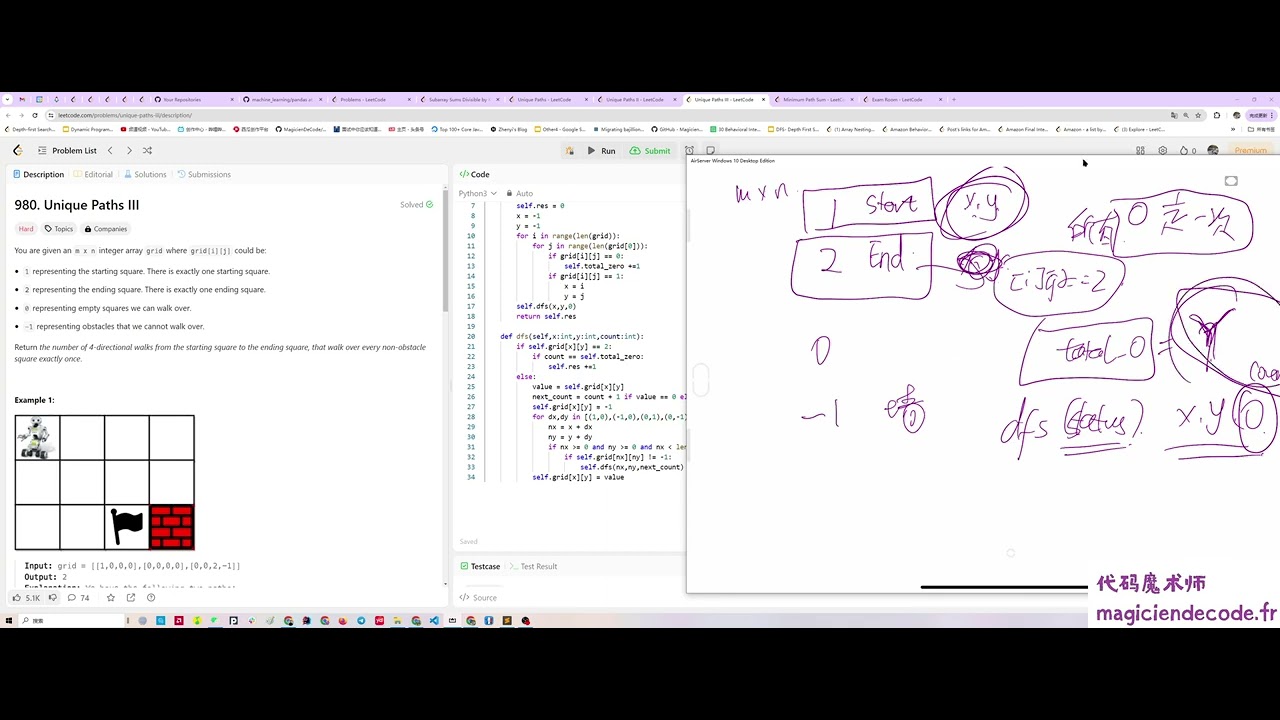
Task: Open the user profile avatar
Action: pyautogui.click(x=1213, y=151)
